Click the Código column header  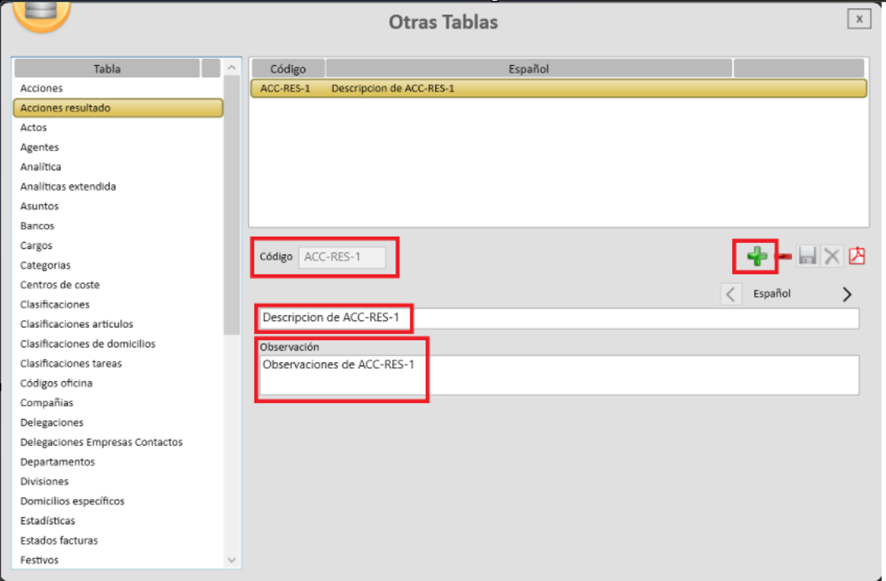(287, 69)
